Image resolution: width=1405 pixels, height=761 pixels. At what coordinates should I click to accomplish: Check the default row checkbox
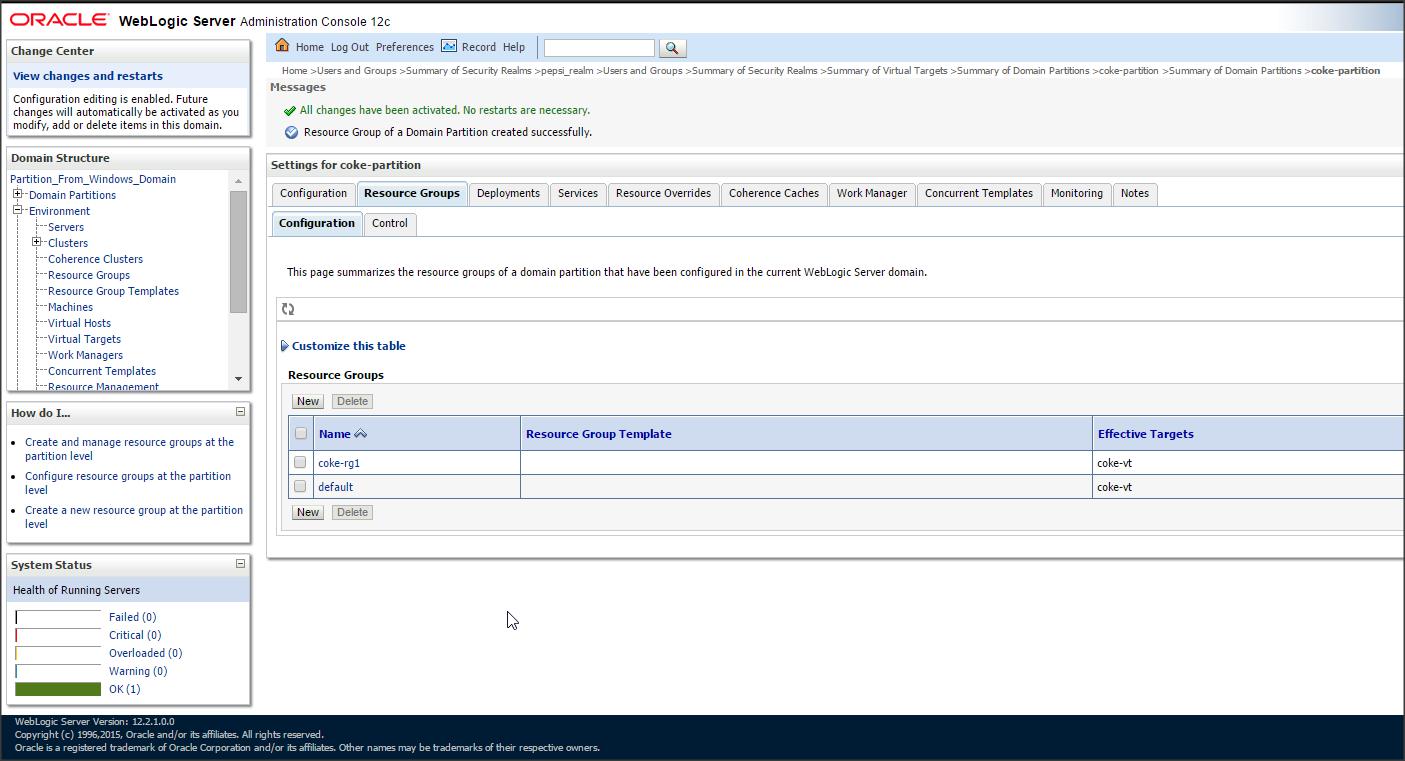click(300, 487)
